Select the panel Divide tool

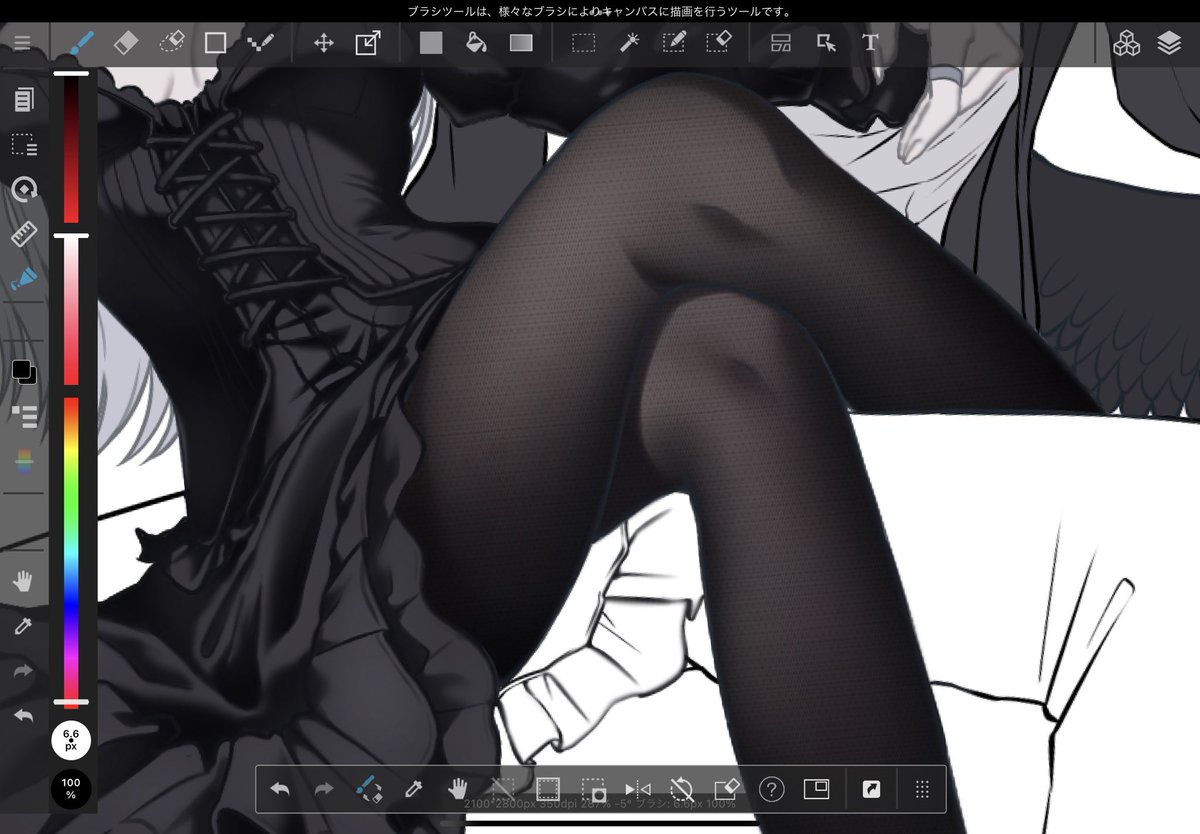click(781, 43)
